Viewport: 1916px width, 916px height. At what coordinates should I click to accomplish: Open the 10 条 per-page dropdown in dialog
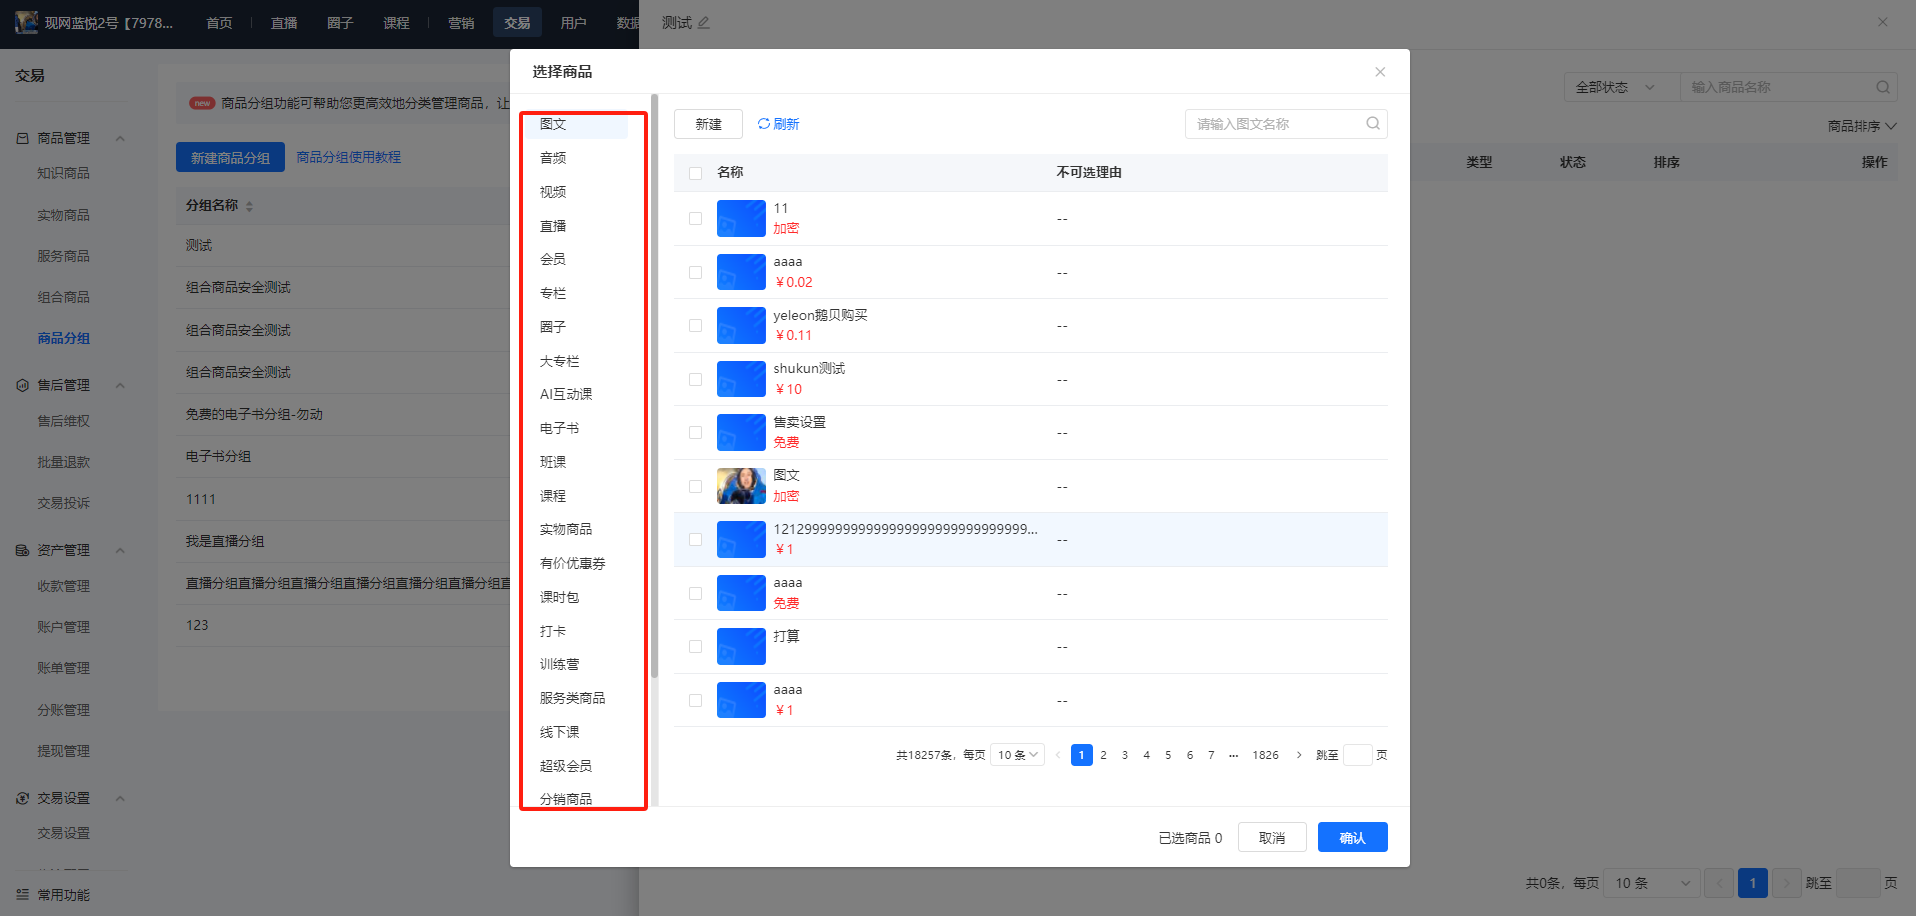(x=1017, y=755)
